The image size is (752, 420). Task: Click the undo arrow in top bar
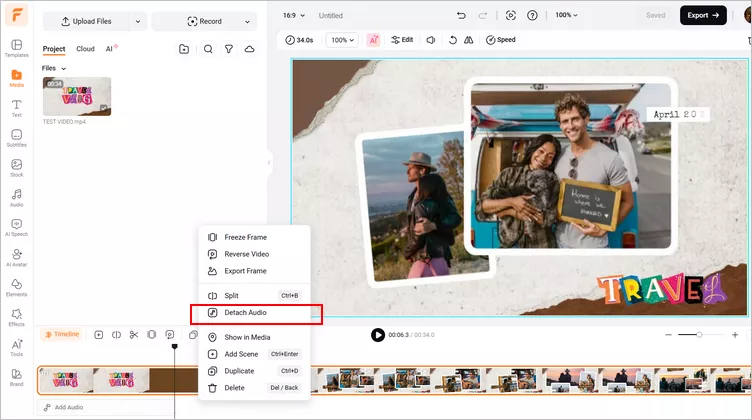(x=461, y=15)
